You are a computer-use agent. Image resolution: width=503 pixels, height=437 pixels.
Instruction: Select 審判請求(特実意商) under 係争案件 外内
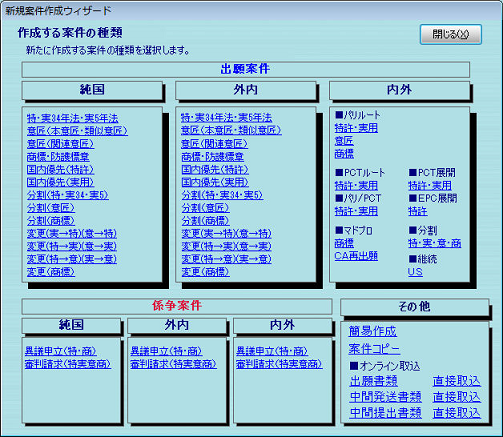tap(173, 364)
